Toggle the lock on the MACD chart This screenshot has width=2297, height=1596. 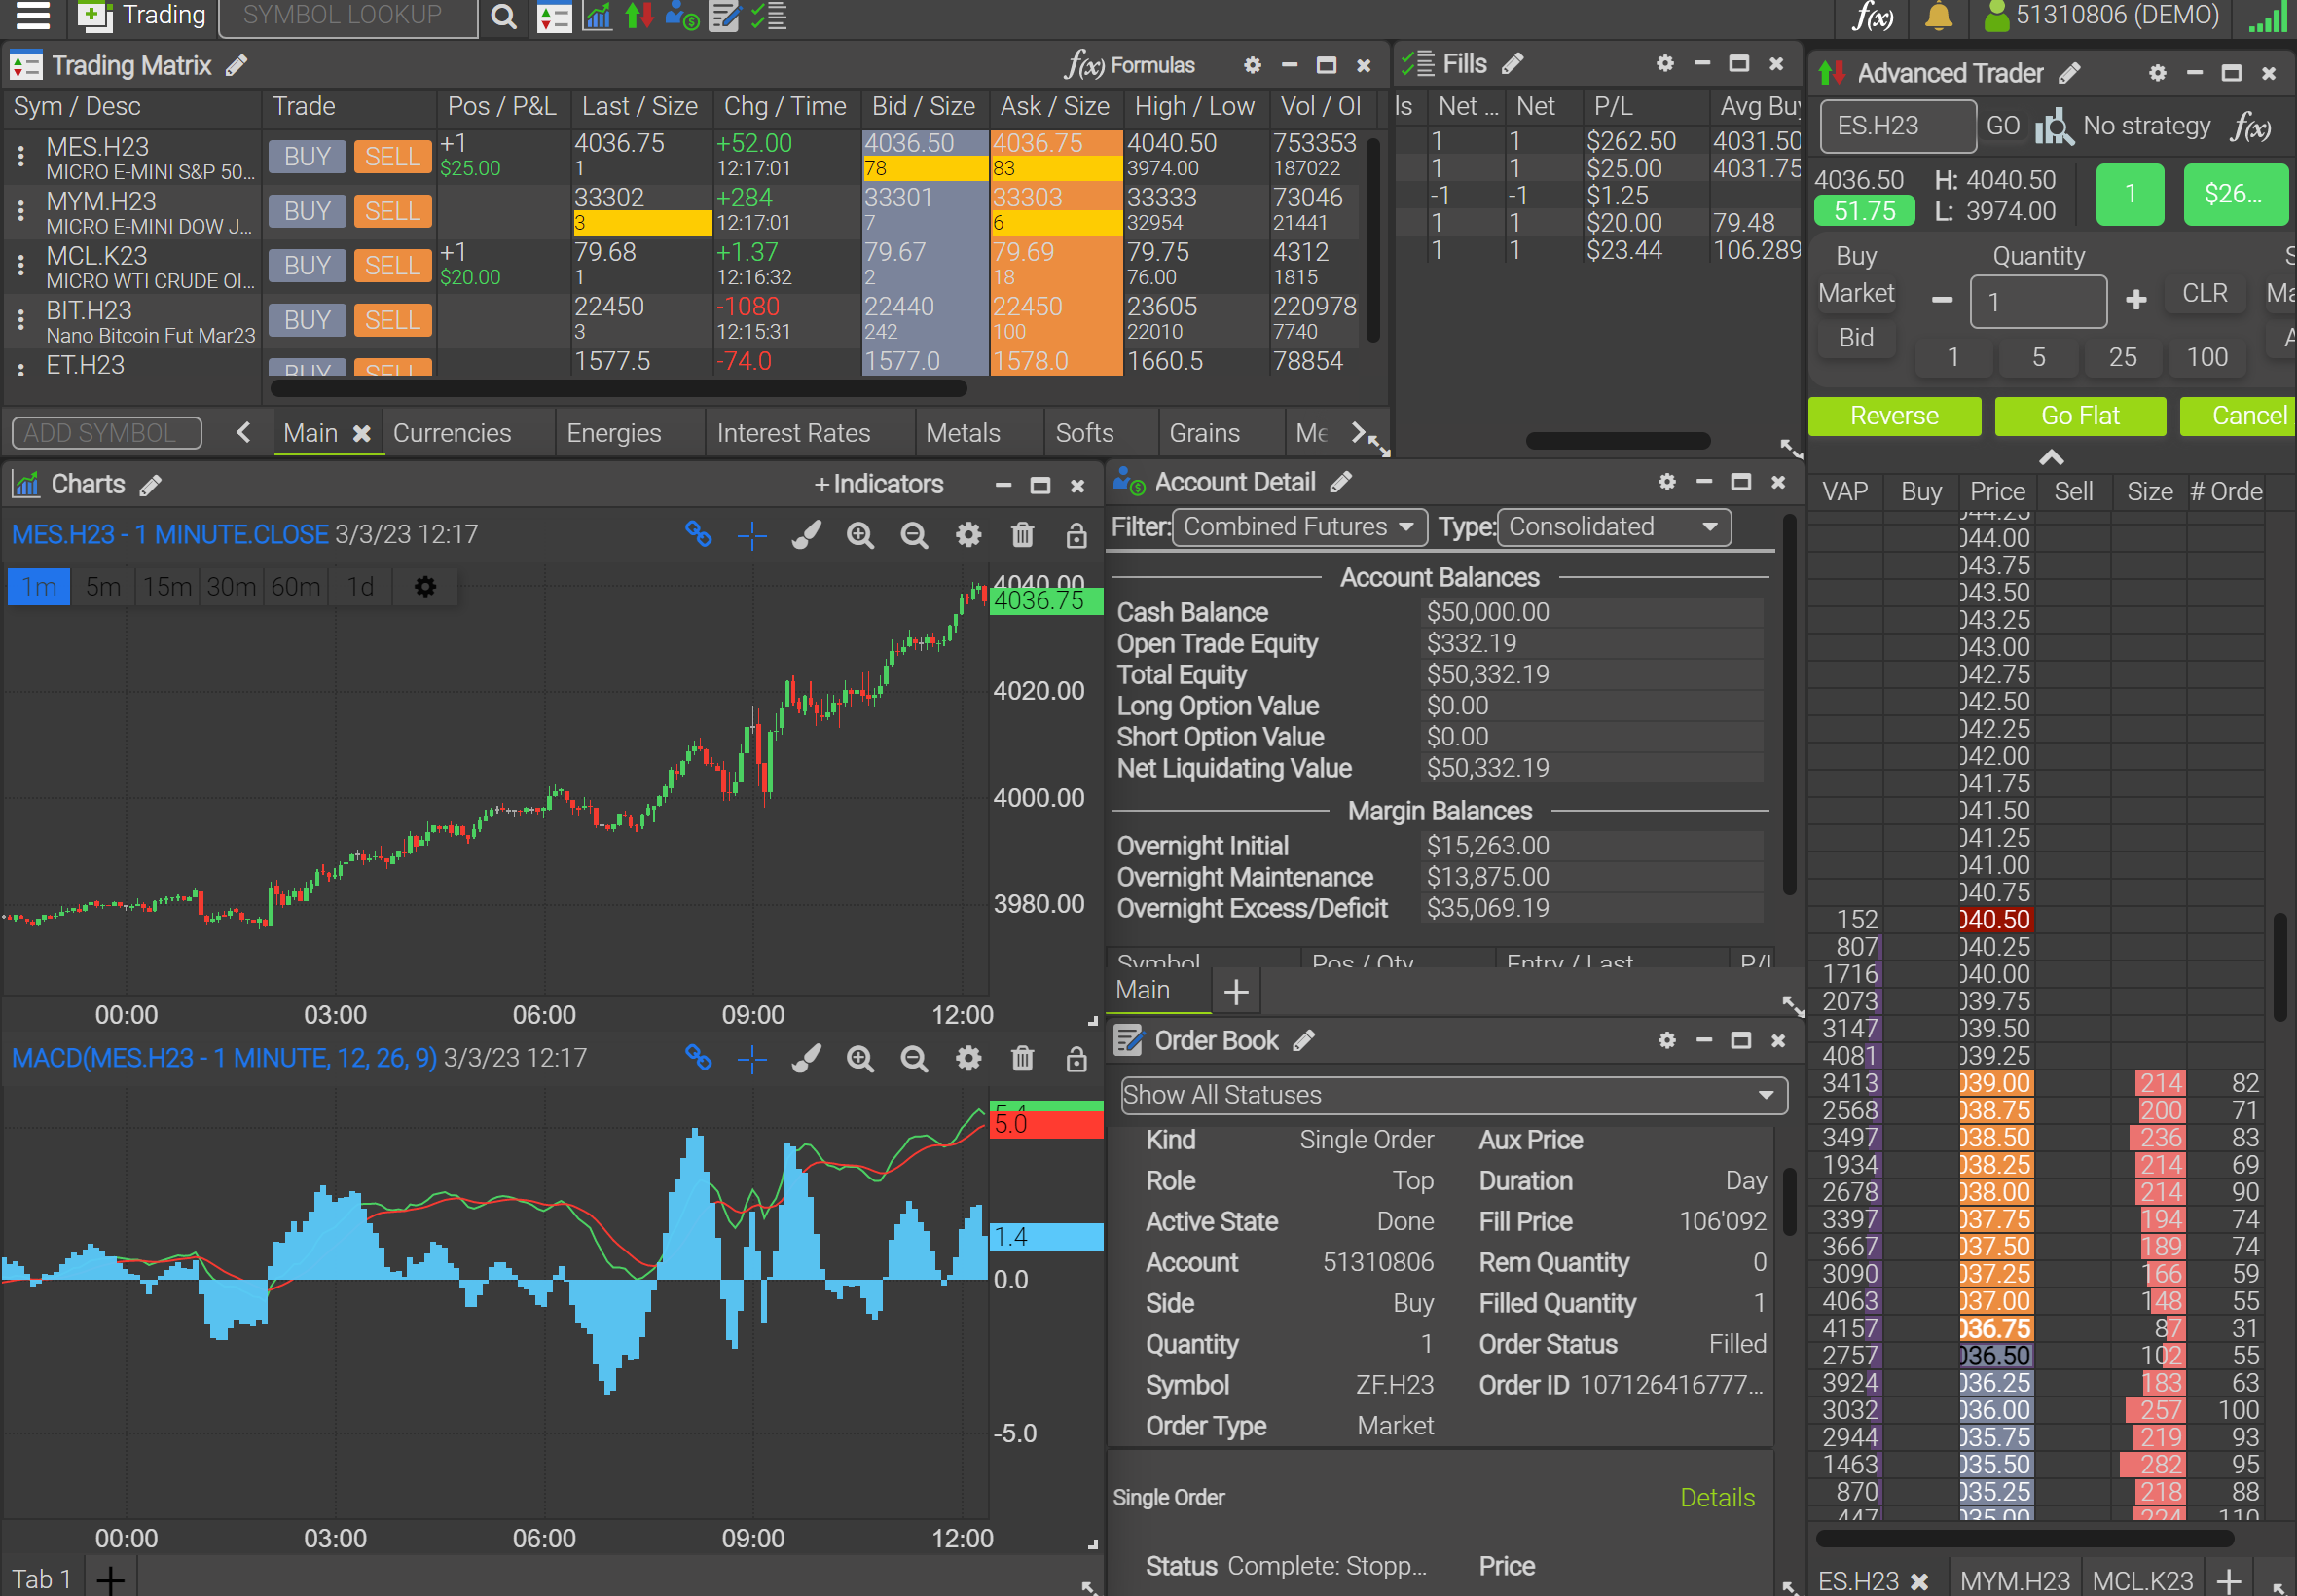point(1076,1059)
